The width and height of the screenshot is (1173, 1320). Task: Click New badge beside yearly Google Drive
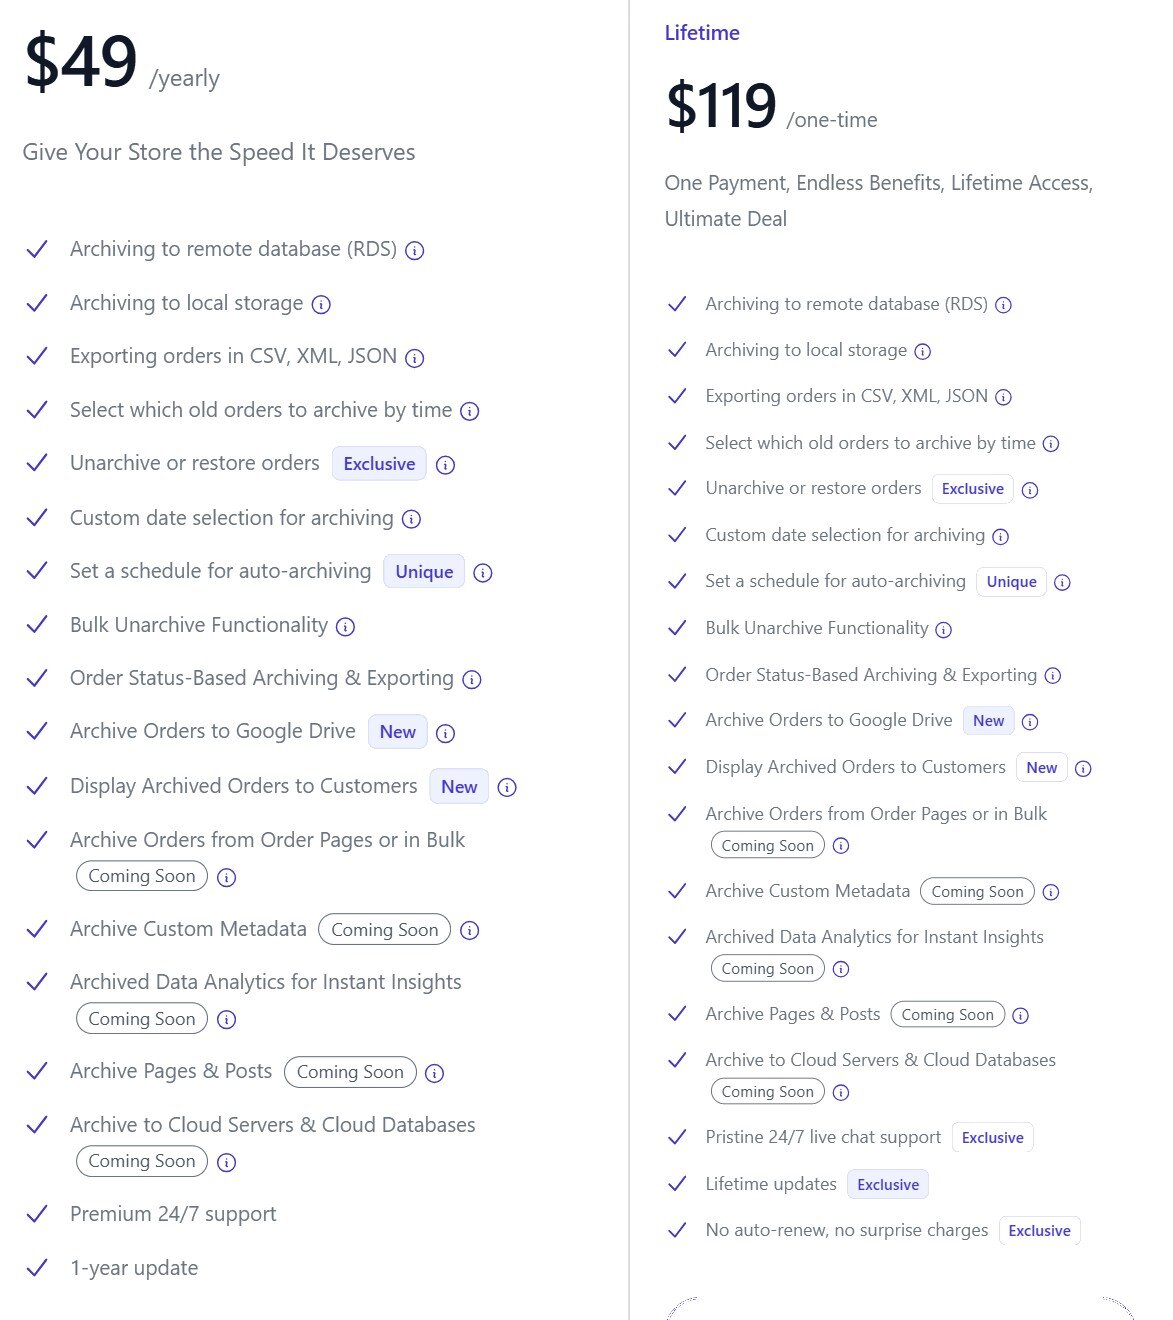click(397, 732)
